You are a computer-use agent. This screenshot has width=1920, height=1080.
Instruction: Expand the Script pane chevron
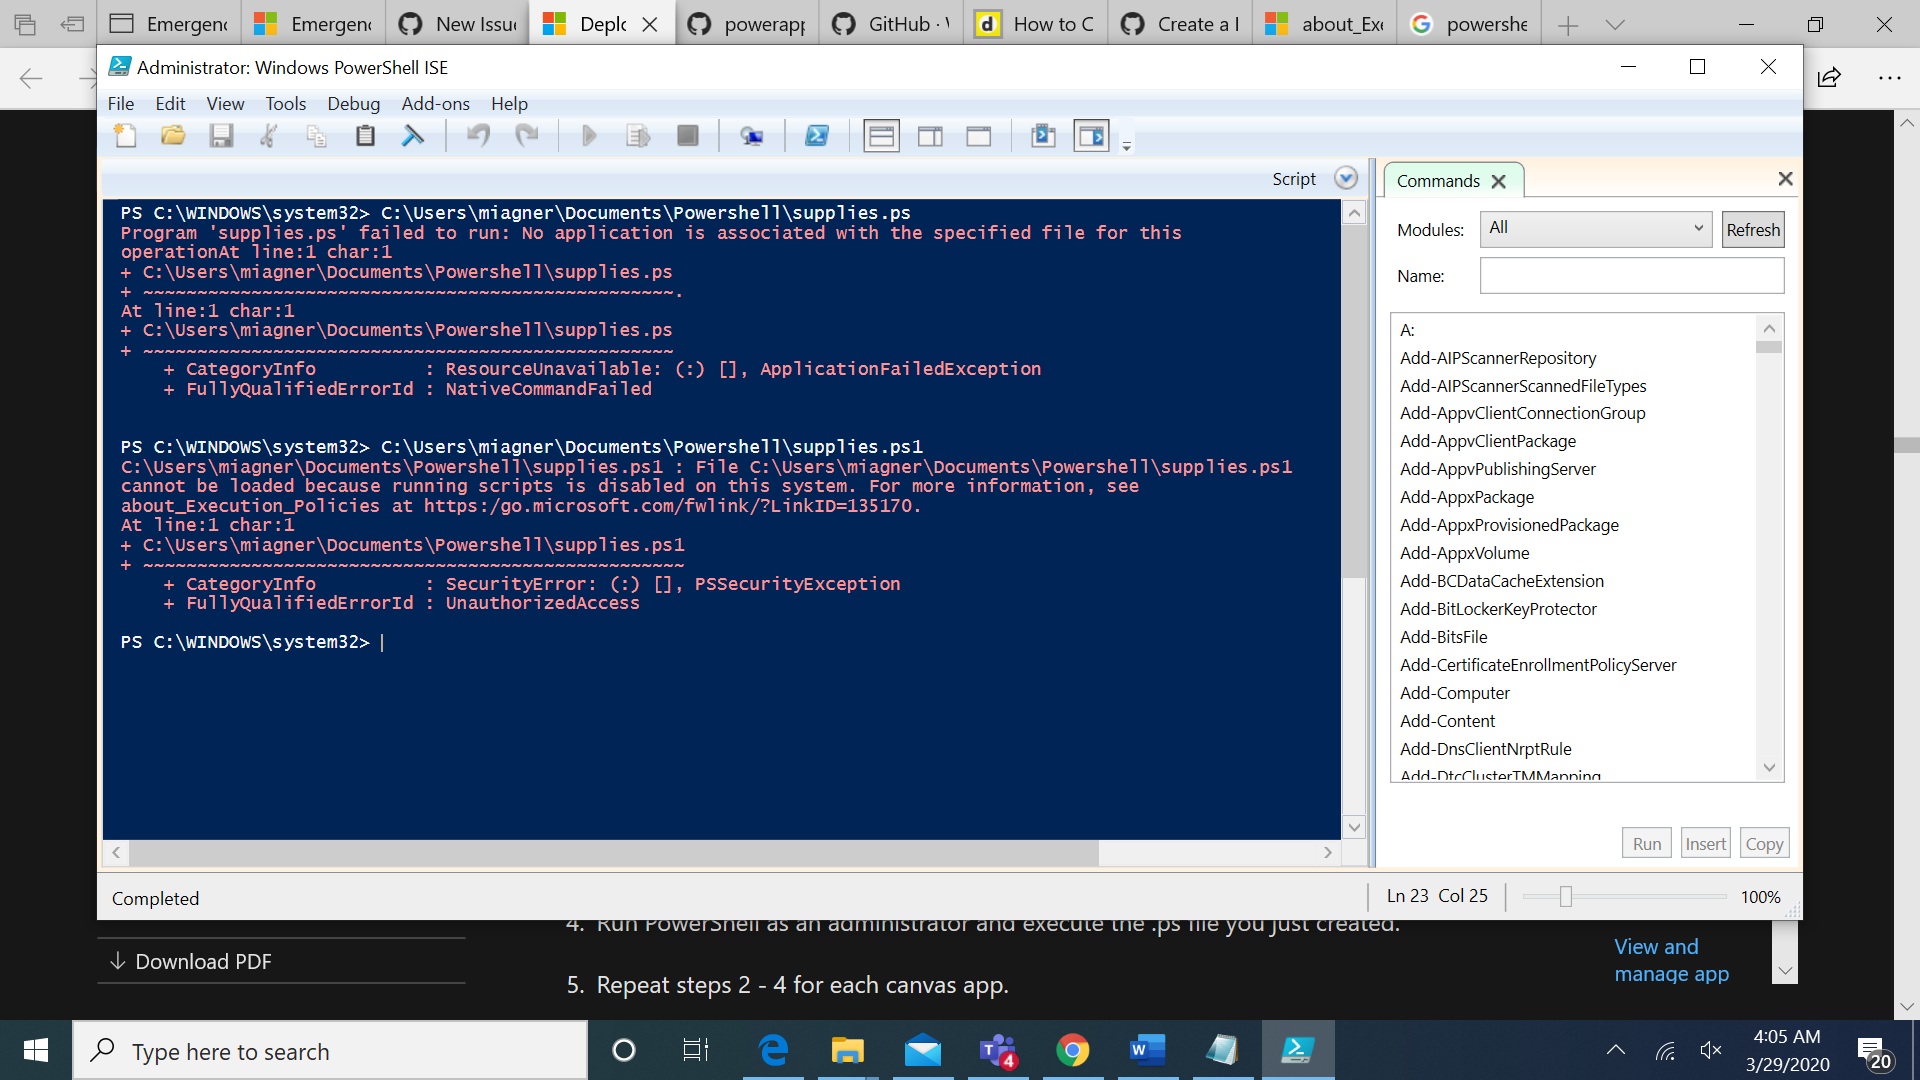click(x=1346, y=178)
